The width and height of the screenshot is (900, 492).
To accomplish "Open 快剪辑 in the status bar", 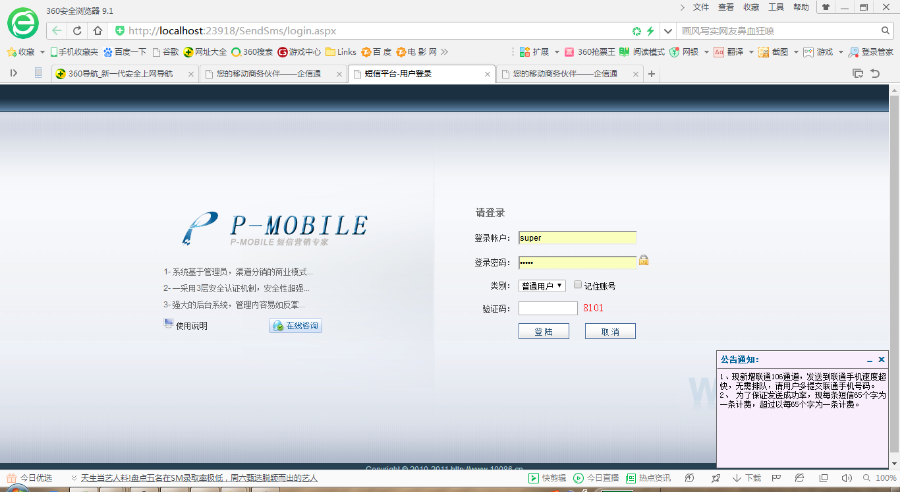I will tap(547, 478).
